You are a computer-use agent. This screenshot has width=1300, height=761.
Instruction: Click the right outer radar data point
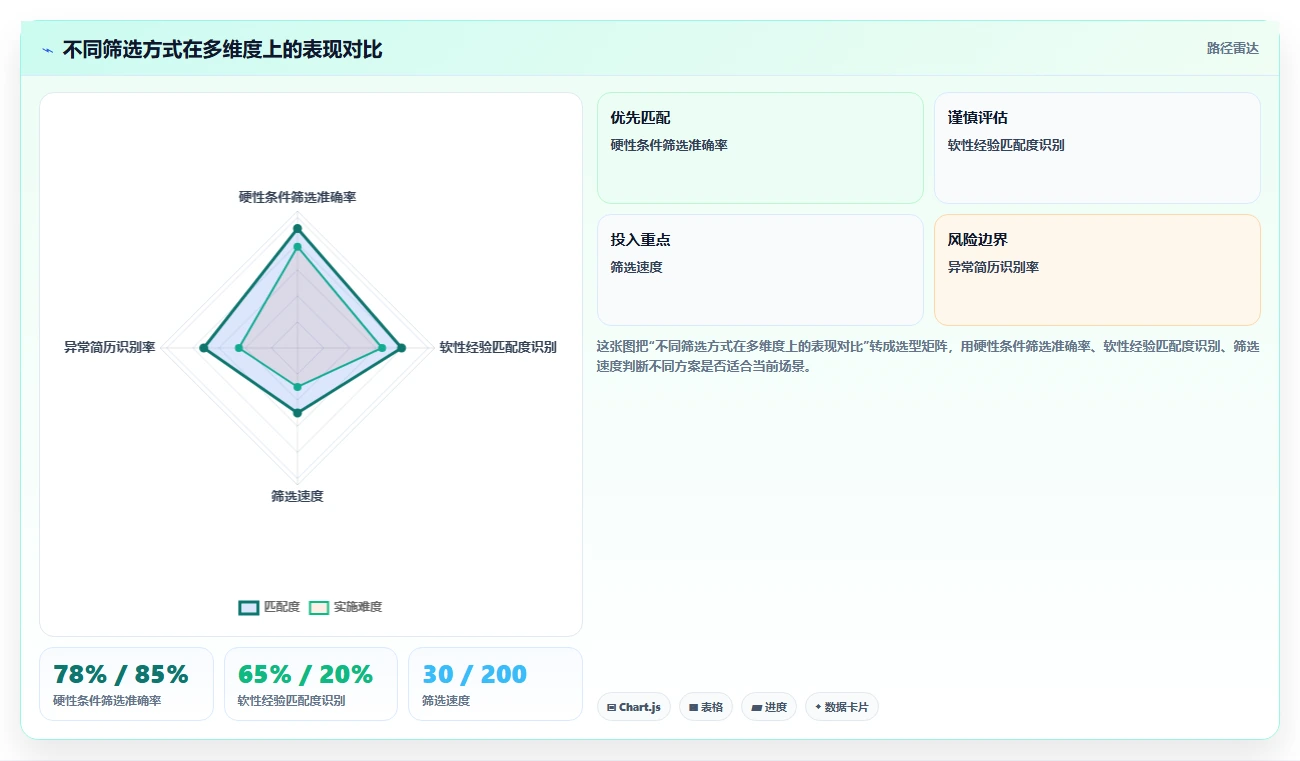402,348
